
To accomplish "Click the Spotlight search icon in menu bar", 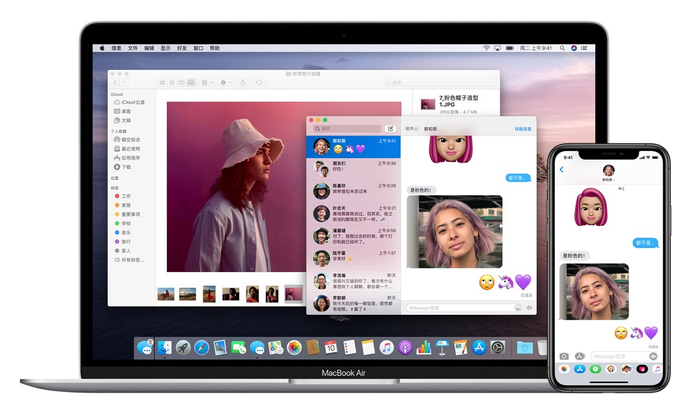I will click(x=562, y=48).
